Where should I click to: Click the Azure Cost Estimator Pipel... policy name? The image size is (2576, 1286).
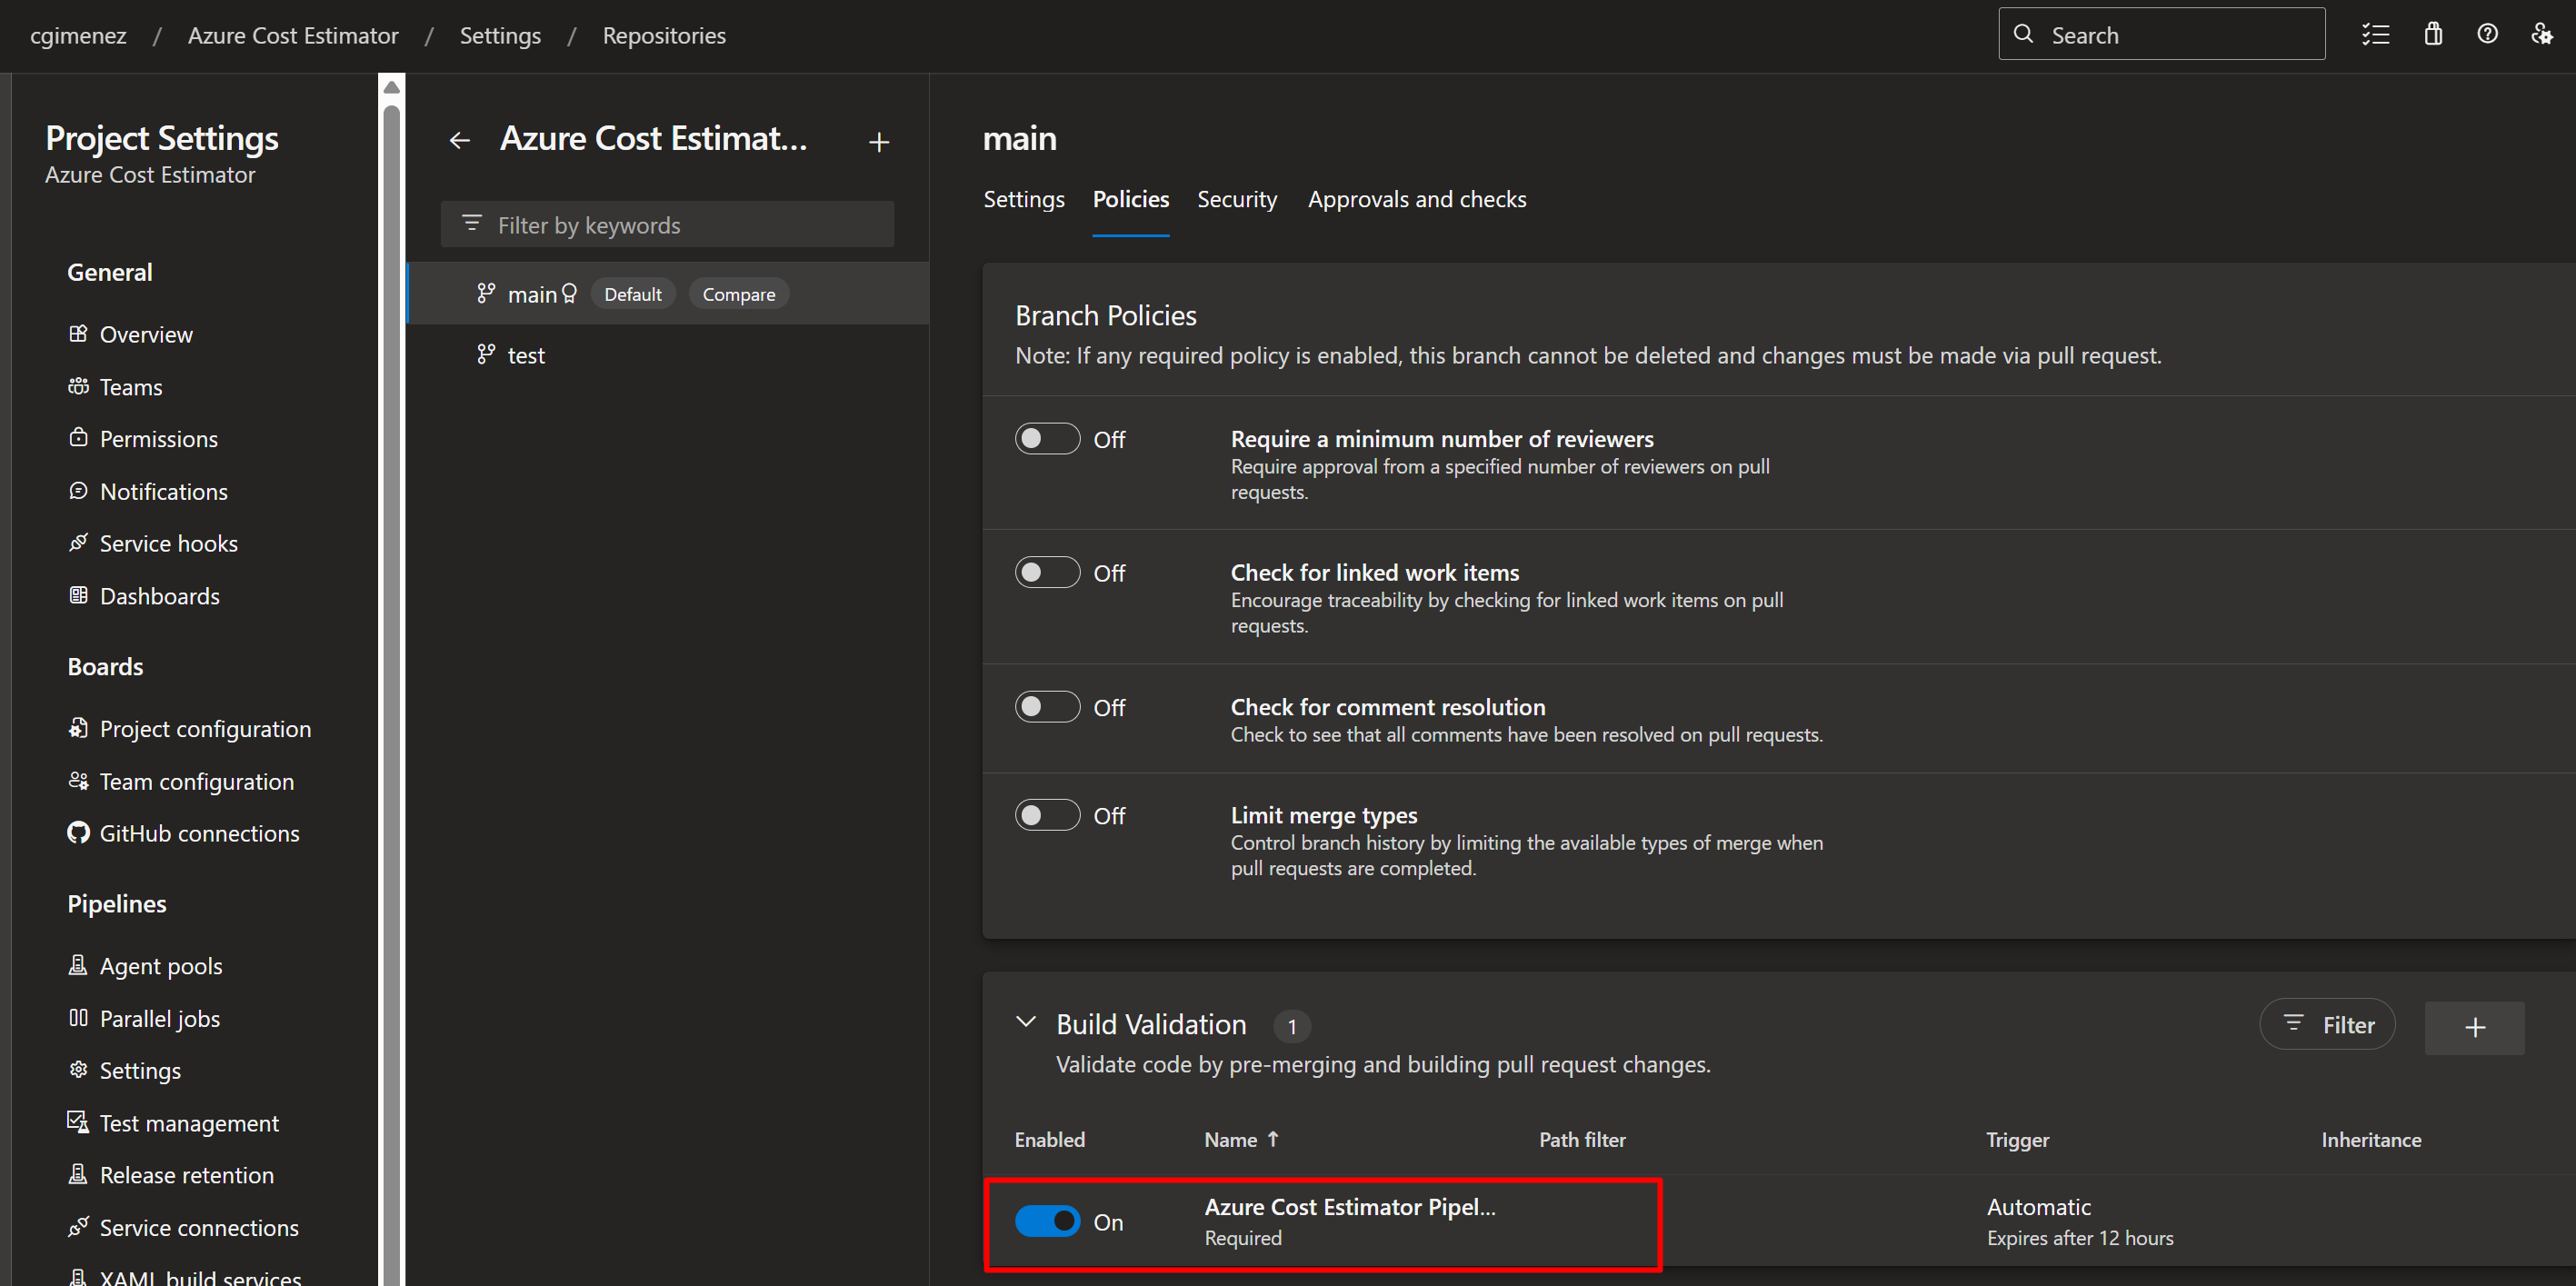[x=1349, y=1206]
